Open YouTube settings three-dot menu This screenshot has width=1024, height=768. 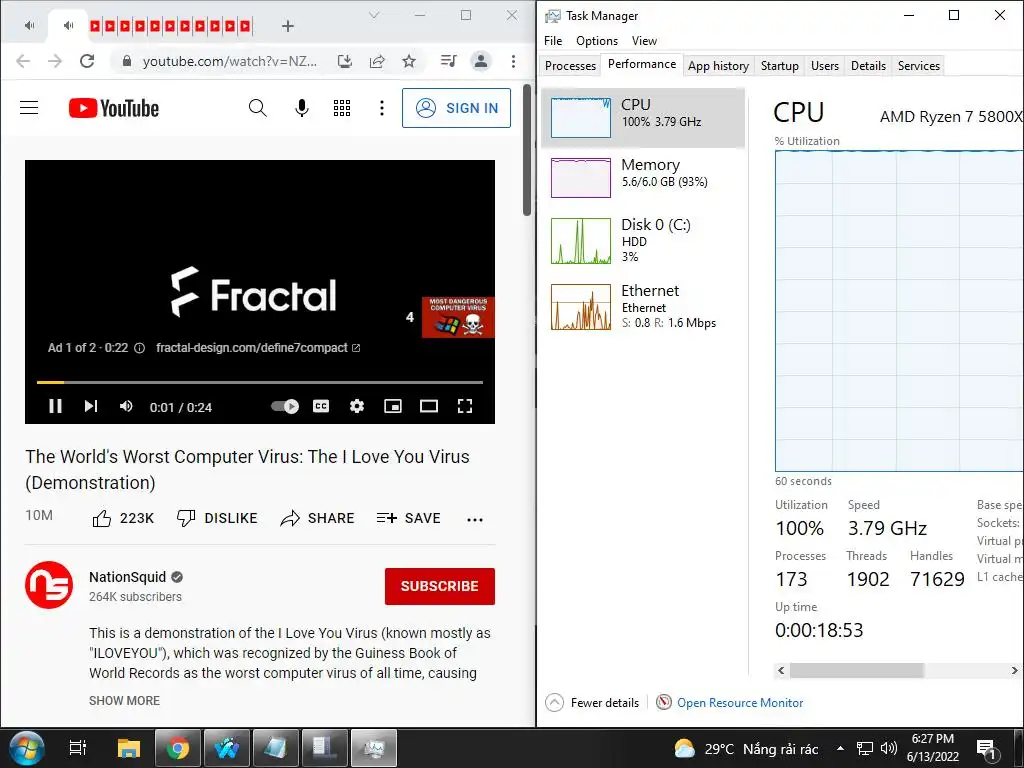click(x=382, y=108)
